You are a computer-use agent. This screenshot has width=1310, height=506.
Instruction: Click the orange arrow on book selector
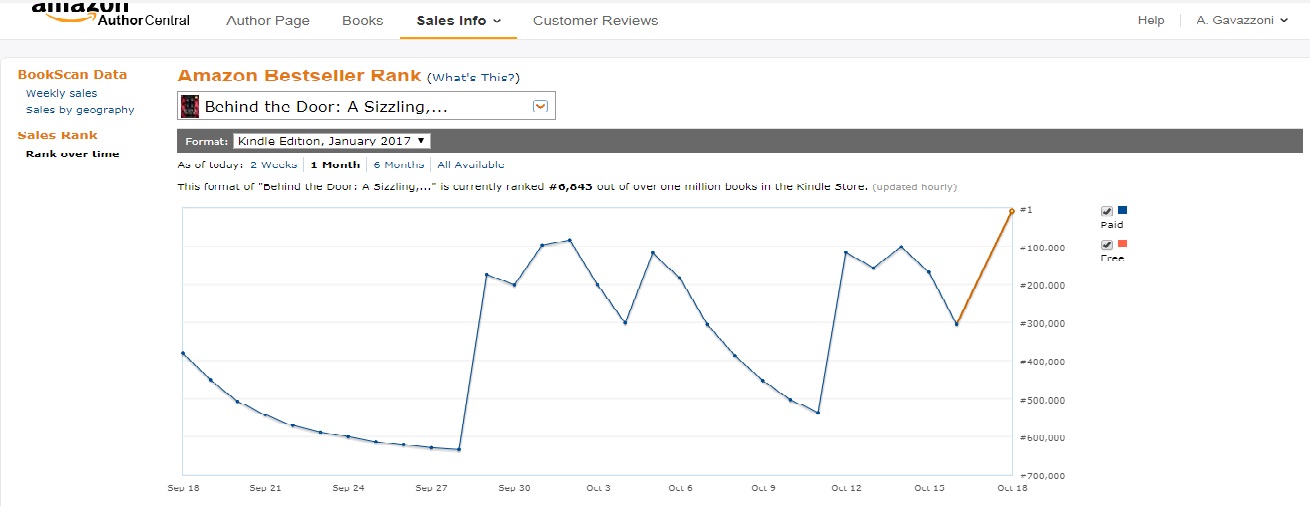[x=540, y=106]
